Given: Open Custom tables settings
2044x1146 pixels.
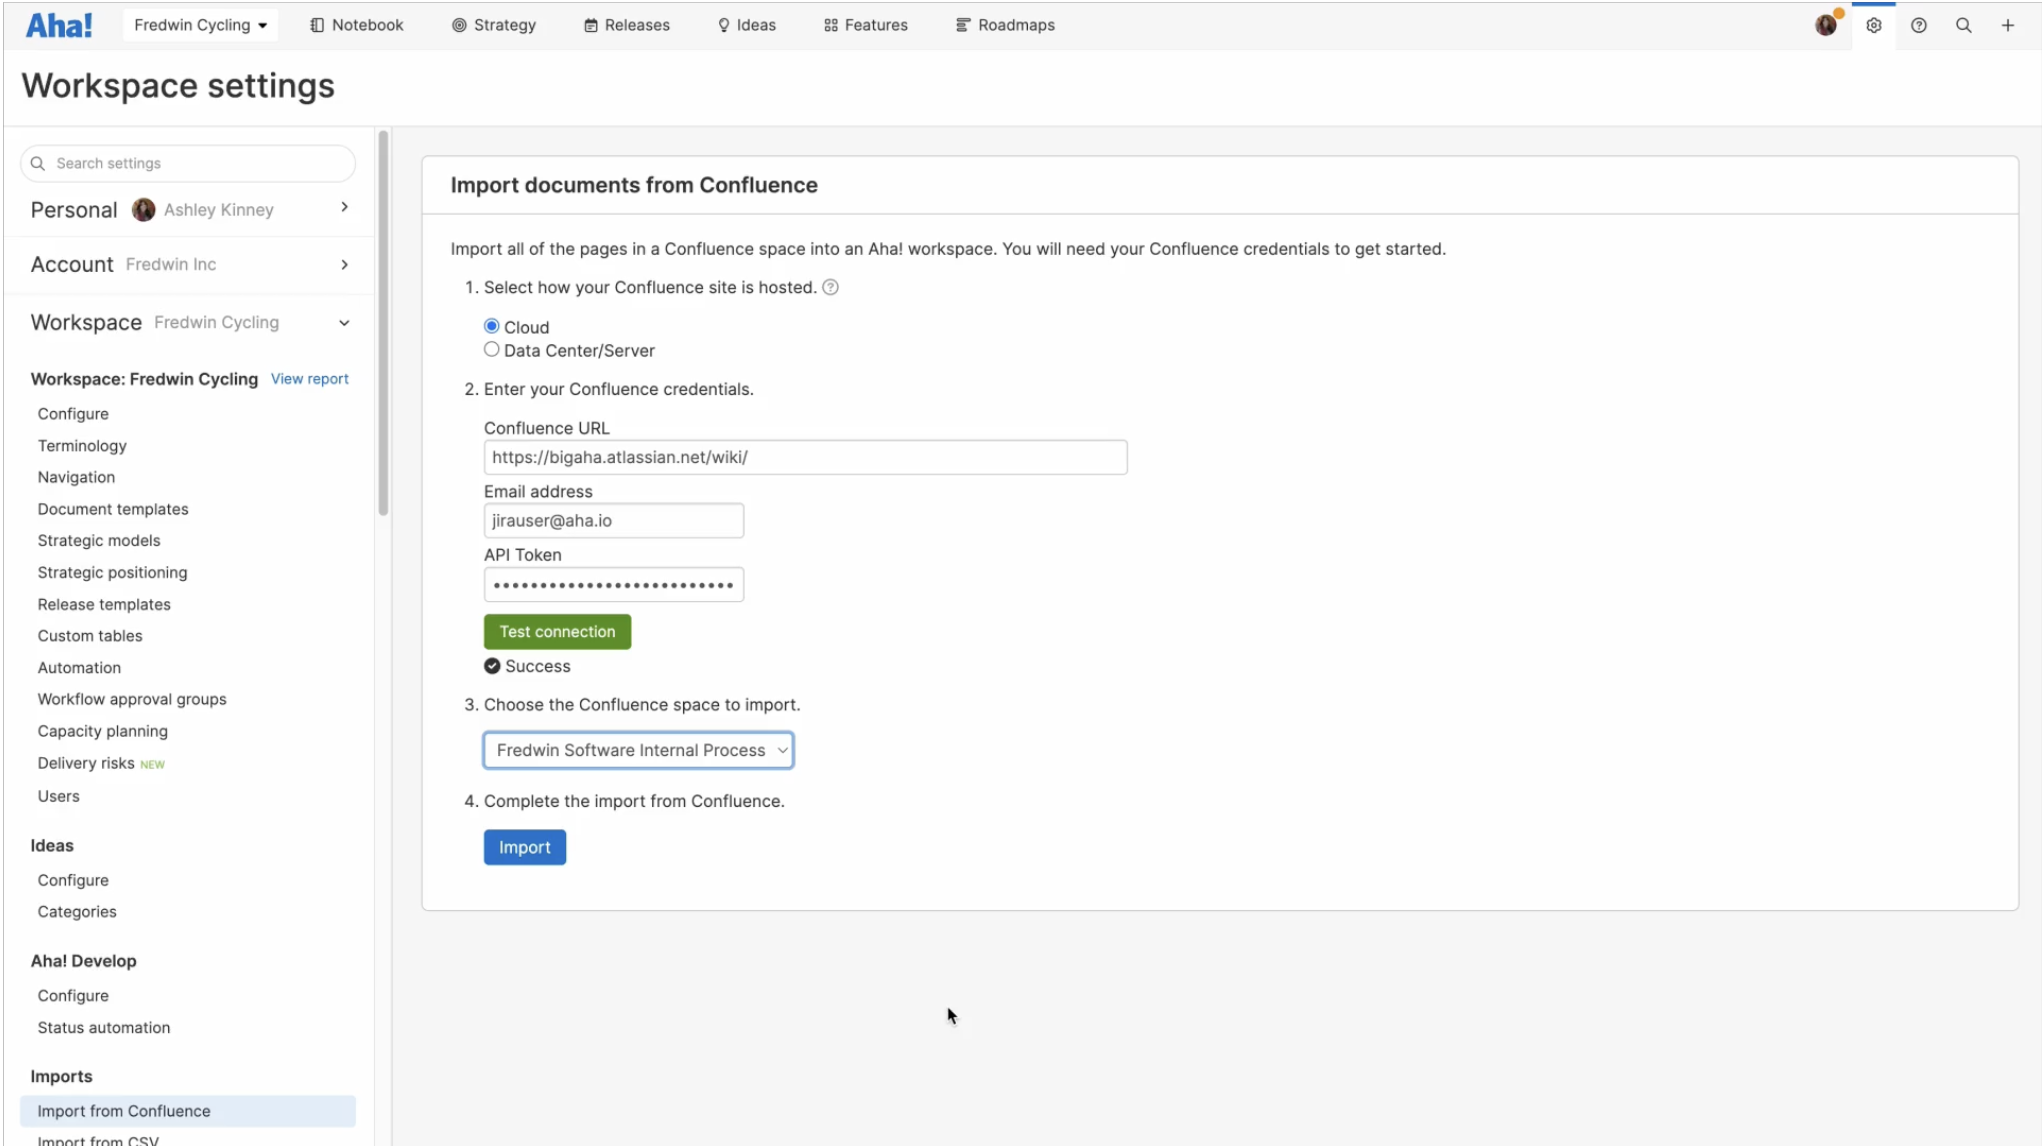Looking at the screenshot, I should [90, 636].
